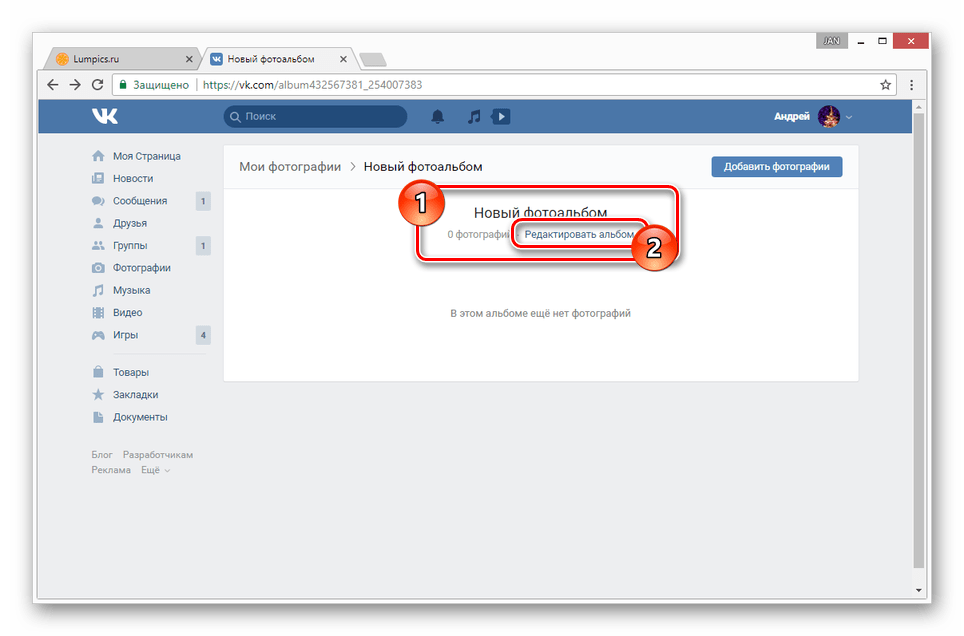Click the home icon for Моя Страница
The height and width of the screenshot is (636, 964).
click(x=98, y=156)
